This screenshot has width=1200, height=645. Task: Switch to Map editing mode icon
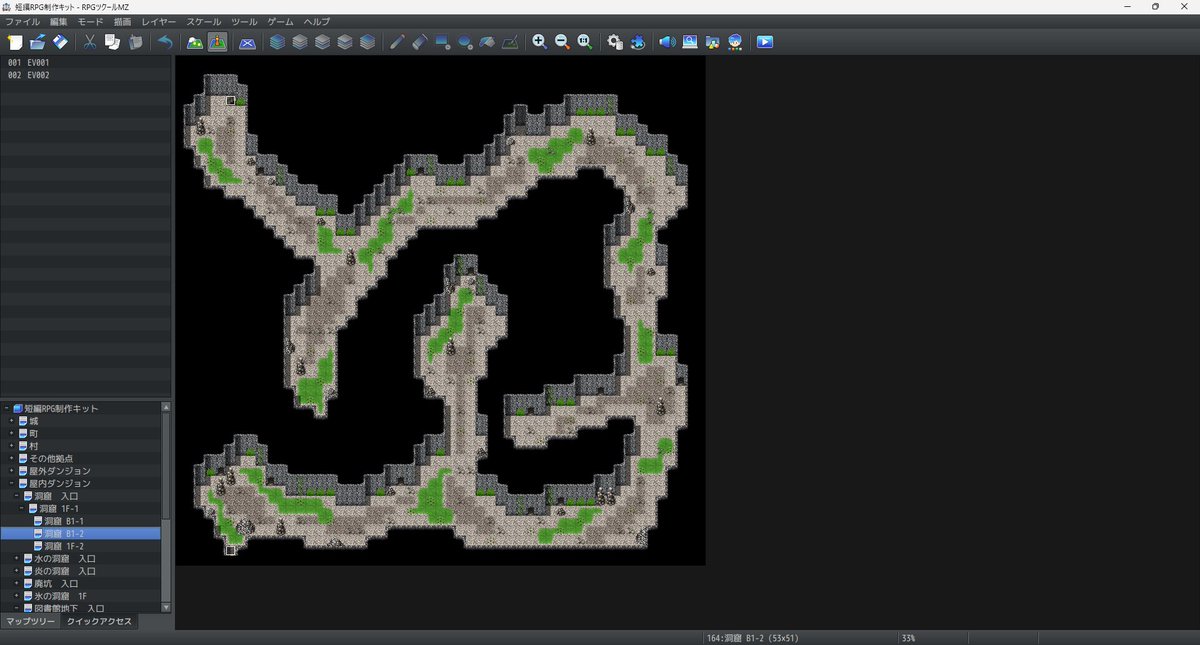(195, 42)
